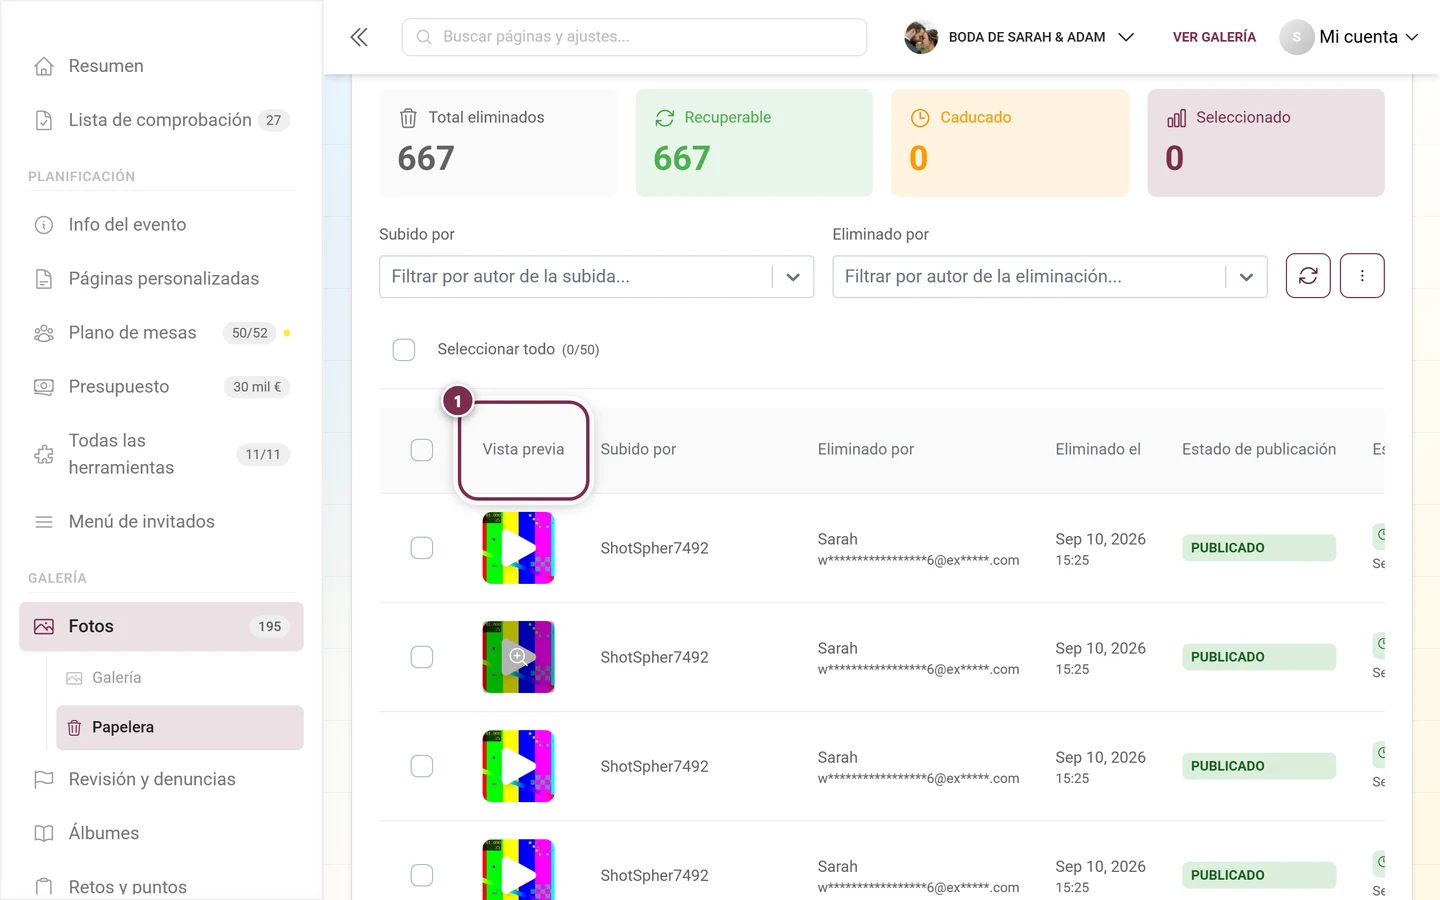Open the Subido por filter dropdown

point(596,277)
